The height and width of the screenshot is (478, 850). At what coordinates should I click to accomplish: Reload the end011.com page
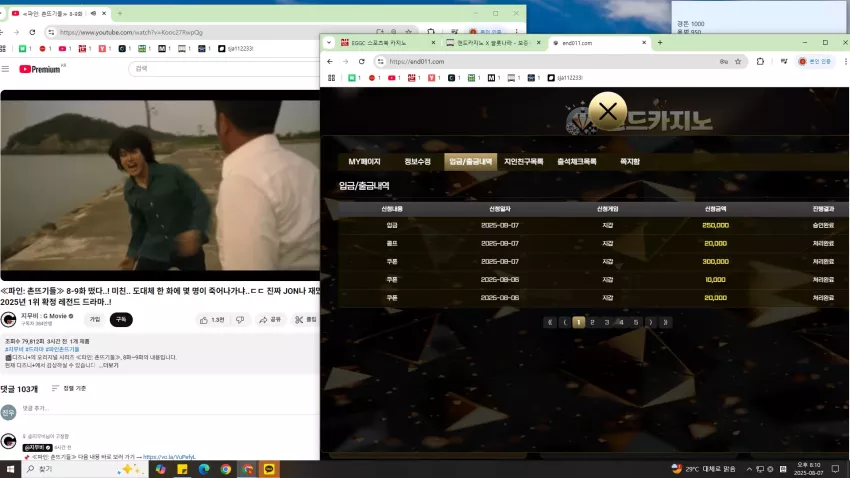tap(362, 62)
